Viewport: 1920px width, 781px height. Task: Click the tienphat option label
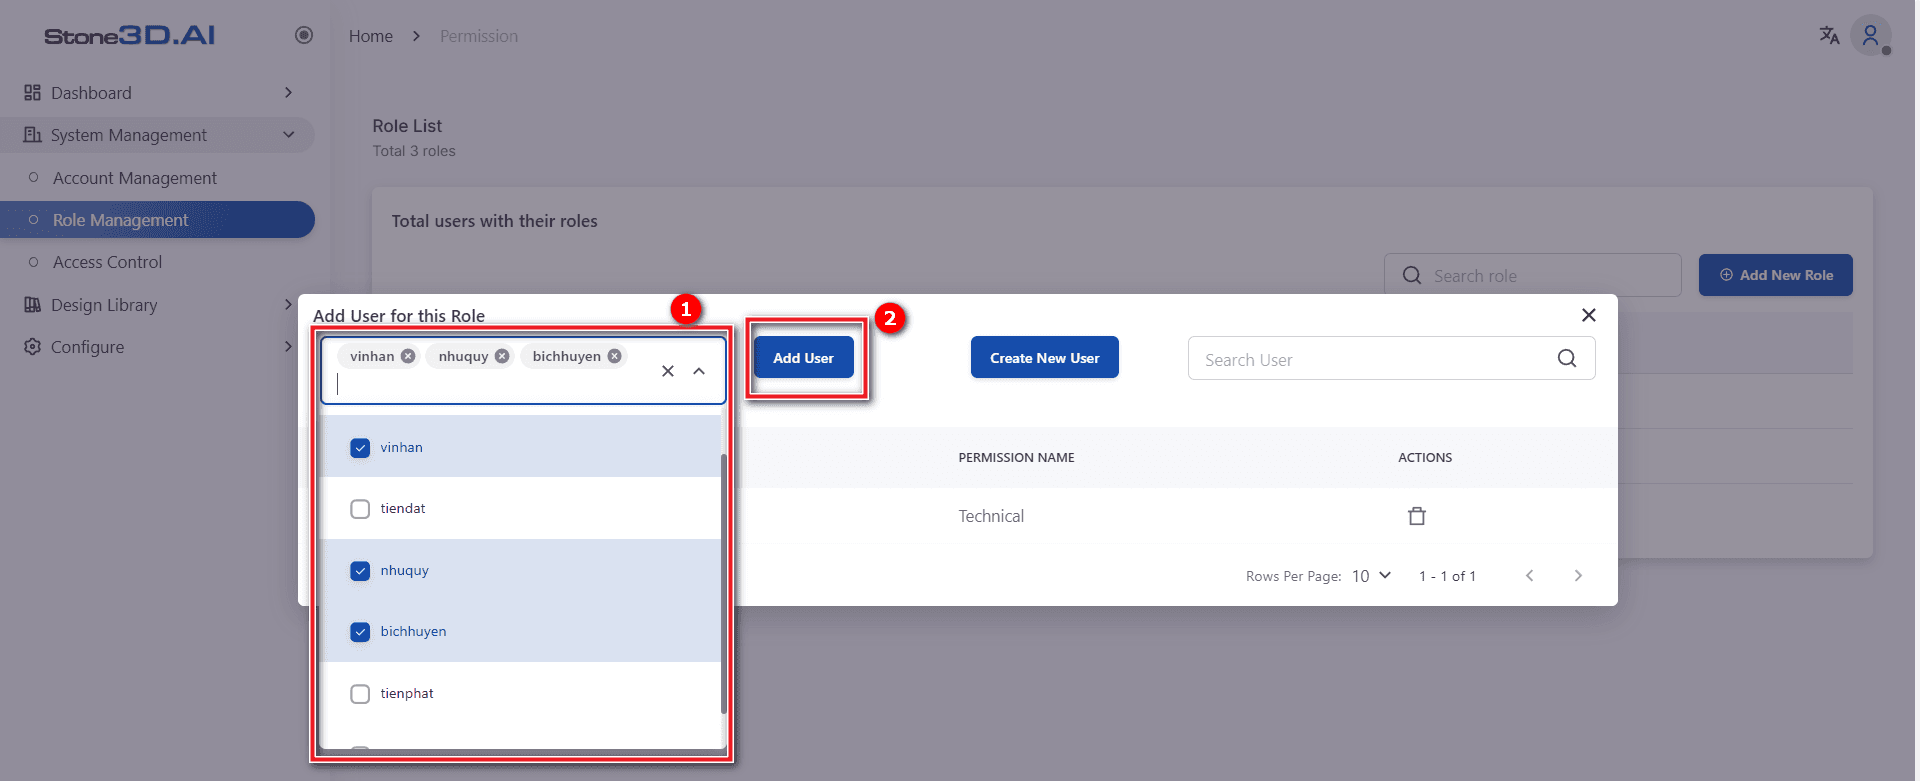pyautogui.click(x=407, y=694)
